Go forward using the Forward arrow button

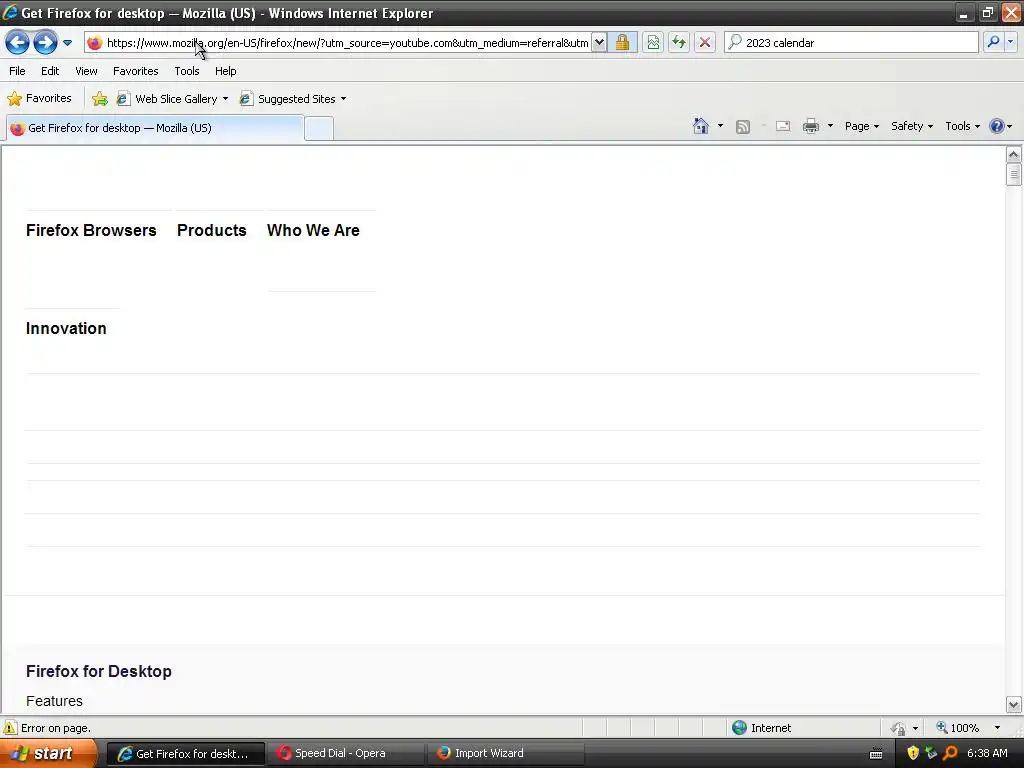(45, 43)
